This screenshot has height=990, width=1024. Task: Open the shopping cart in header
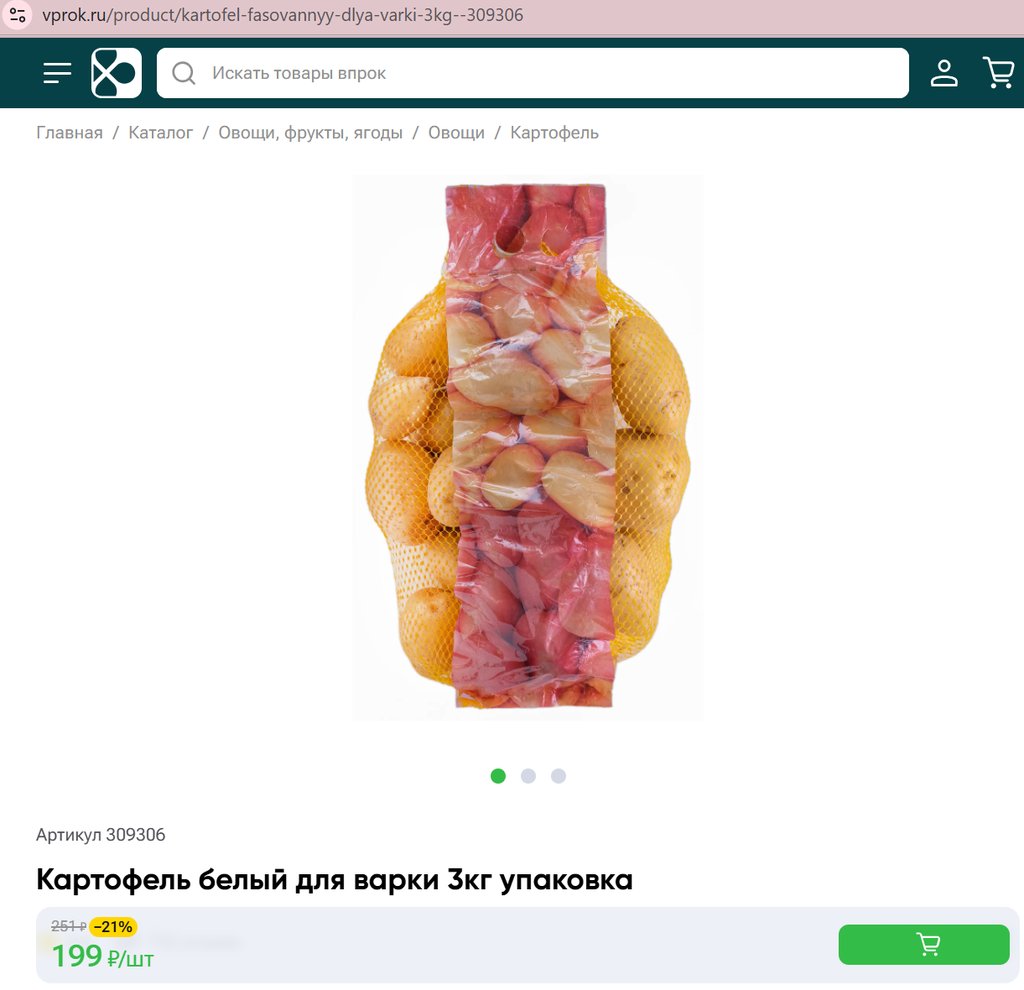tap(999, 72)
